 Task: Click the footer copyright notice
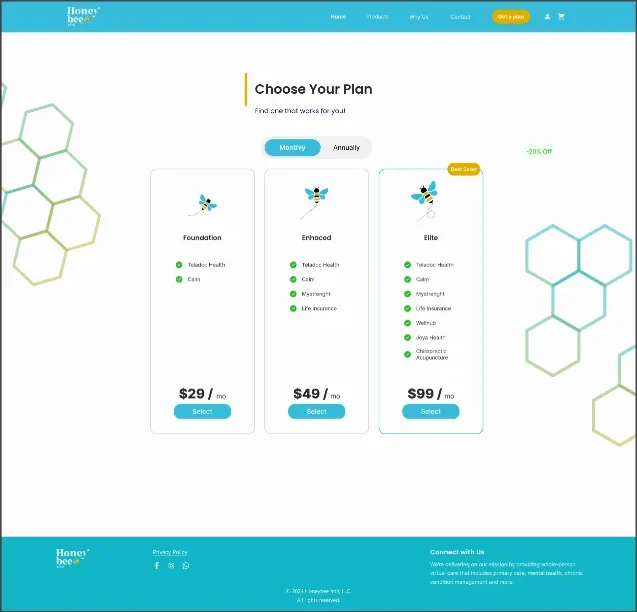[318, 596]
